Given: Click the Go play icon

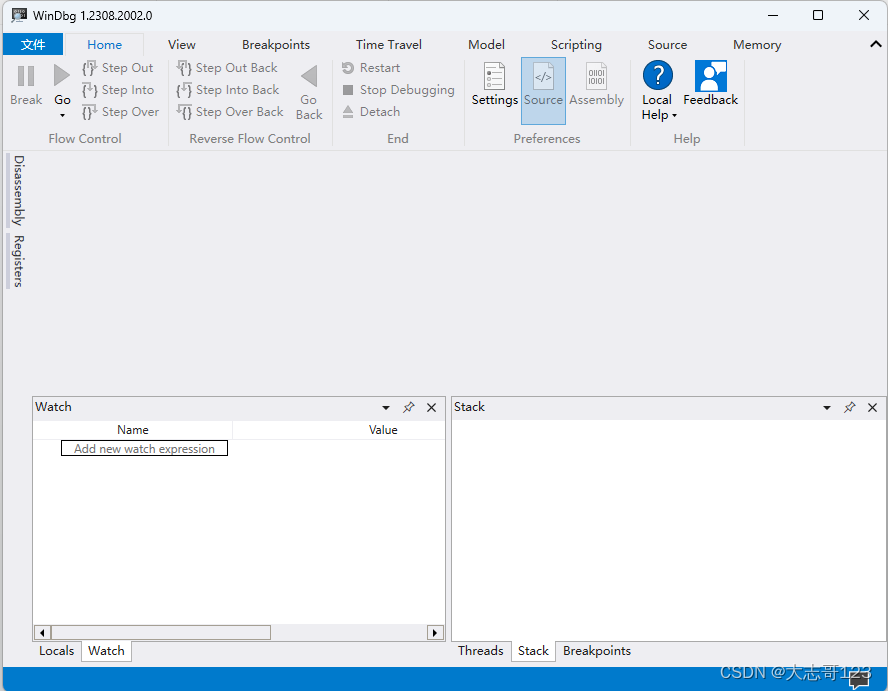Looking at the screenshot, I should (x=61, y=75).
